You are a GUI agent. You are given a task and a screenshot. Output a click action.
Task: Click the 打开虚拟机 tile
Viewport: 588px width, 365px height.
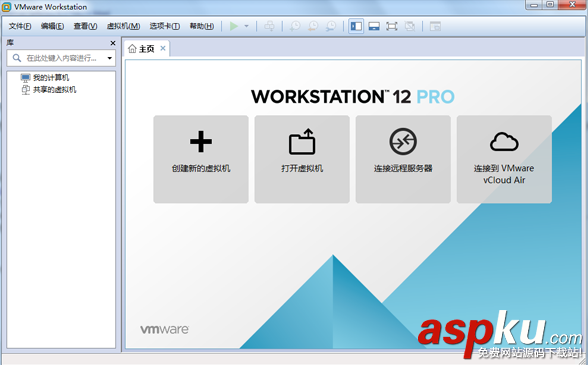click(x=302, y=159)
